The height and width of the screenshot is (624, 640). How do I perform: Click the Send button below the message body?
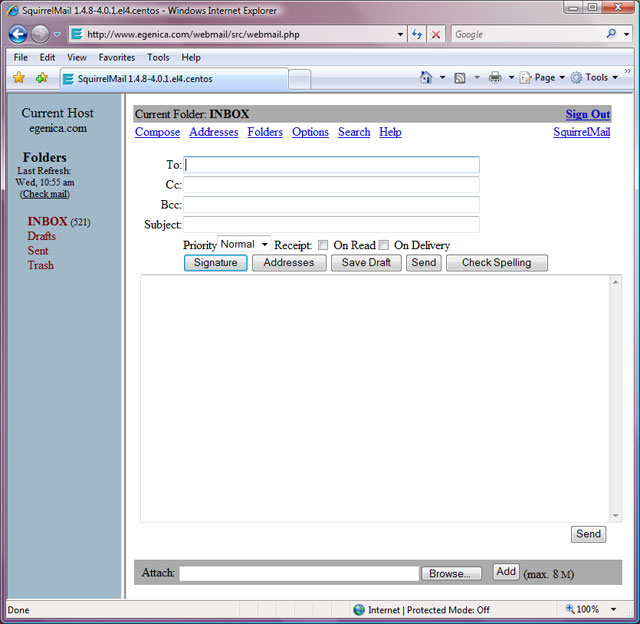pos(588,534)
